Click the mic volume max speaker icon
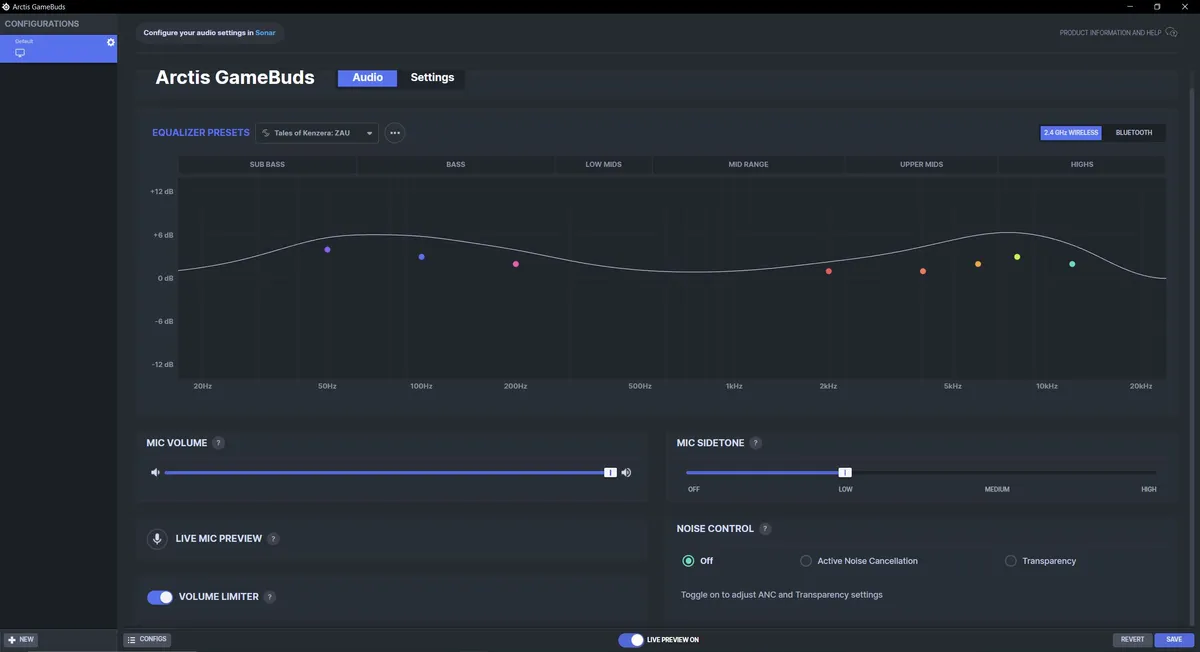1200x652 pixels. point(626,473)
